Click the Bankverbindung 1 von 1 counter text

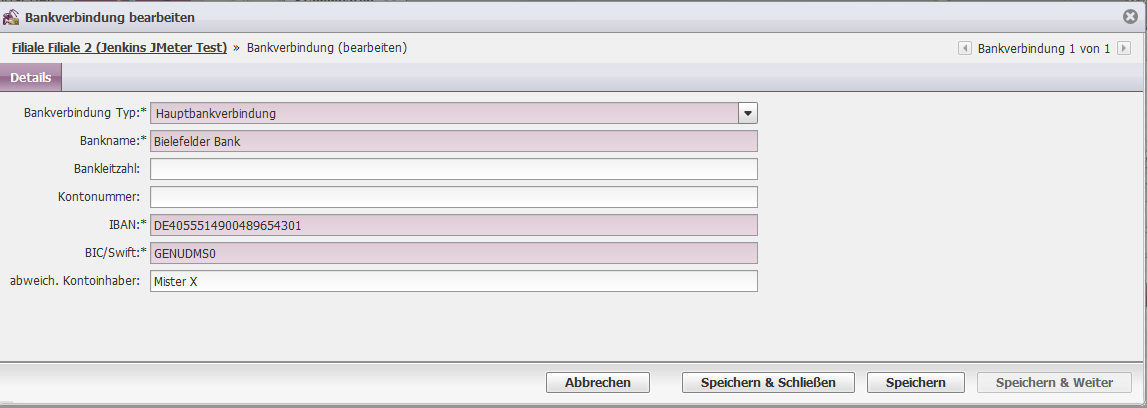[x=1044, y=48]
